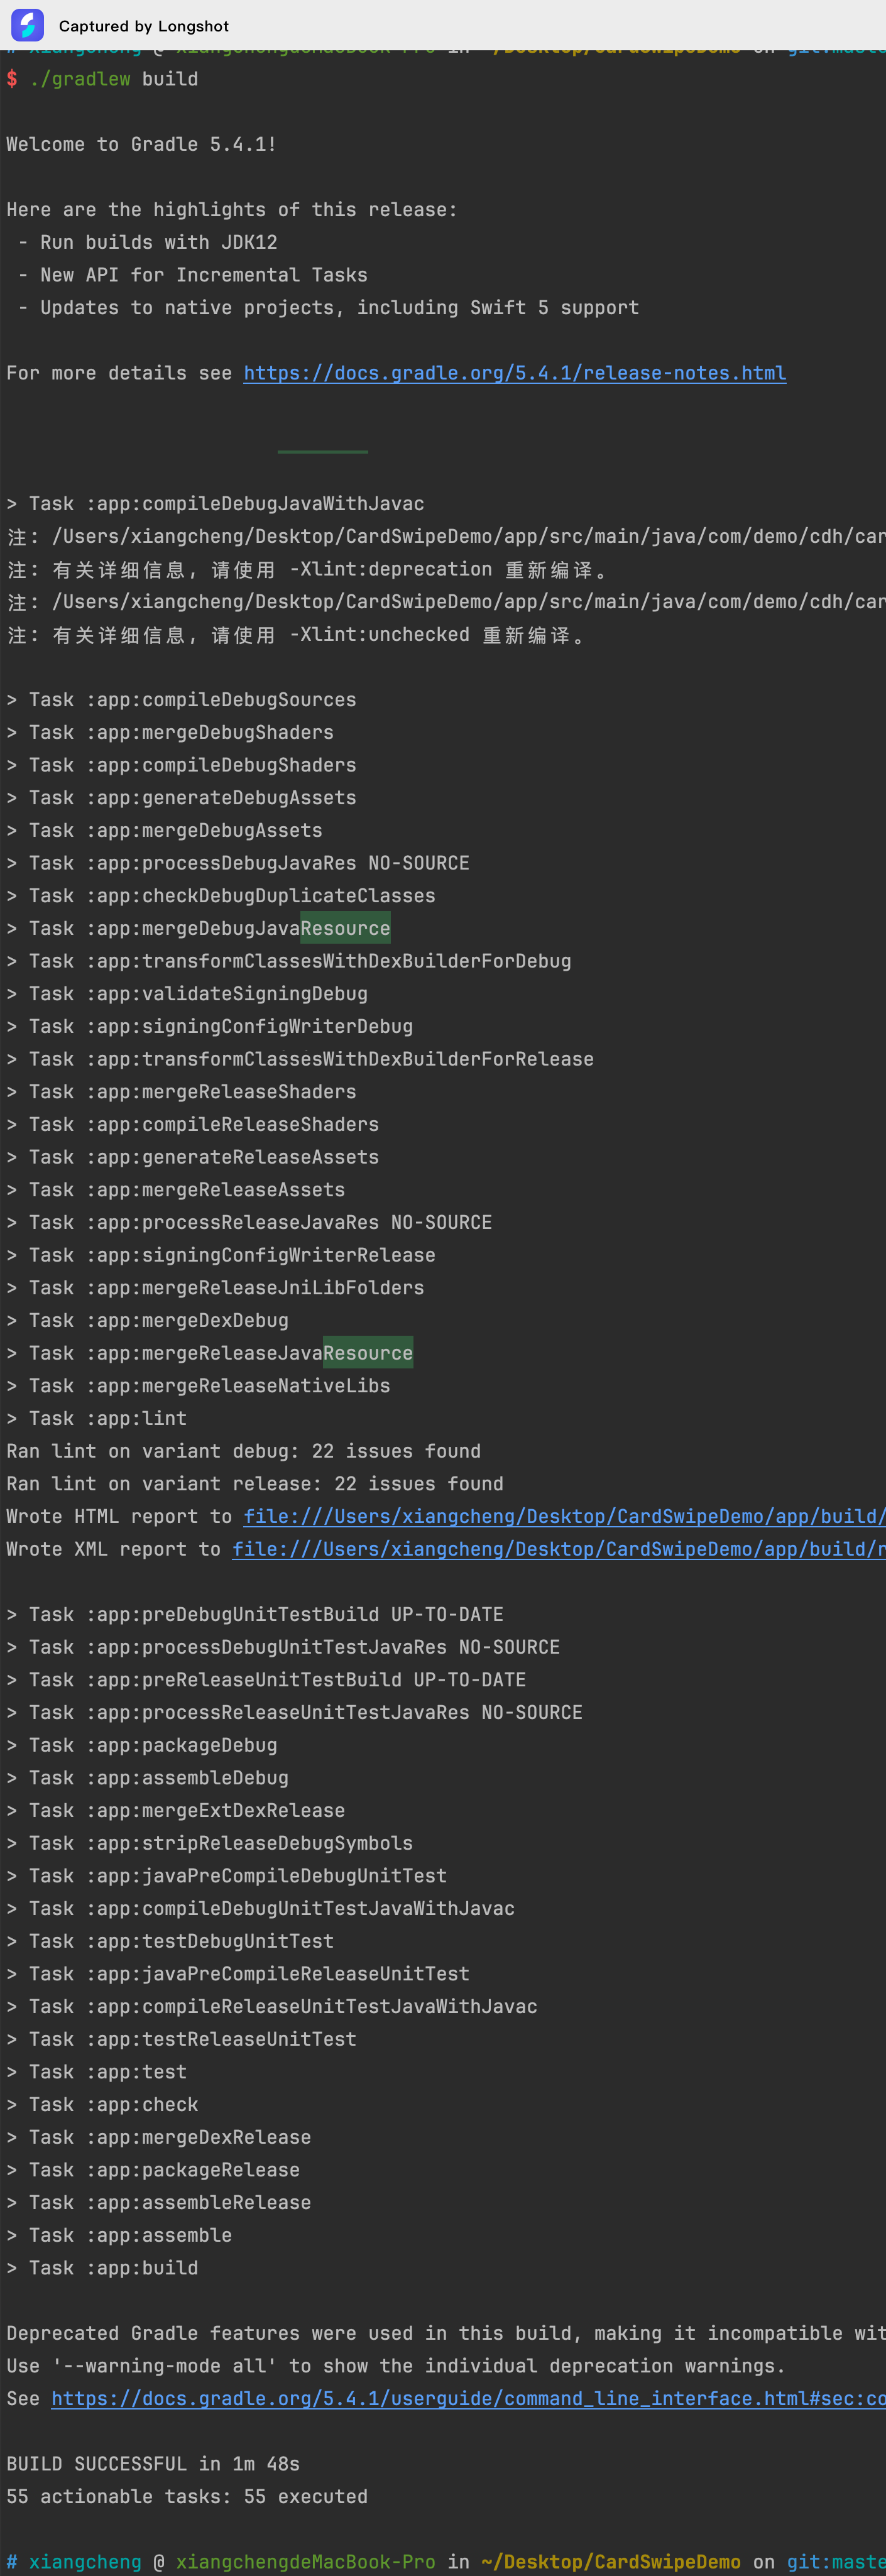Click the './gradlew' command text

[x=80, y=79]
